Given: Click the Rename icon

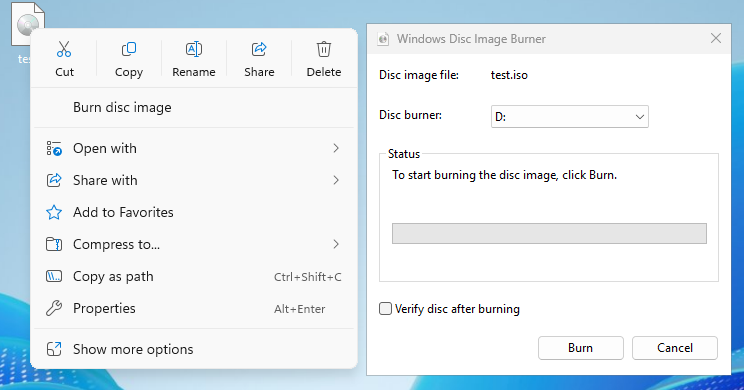Looking at the screenshot, I should pyautogui.click(x=194, y=49).
